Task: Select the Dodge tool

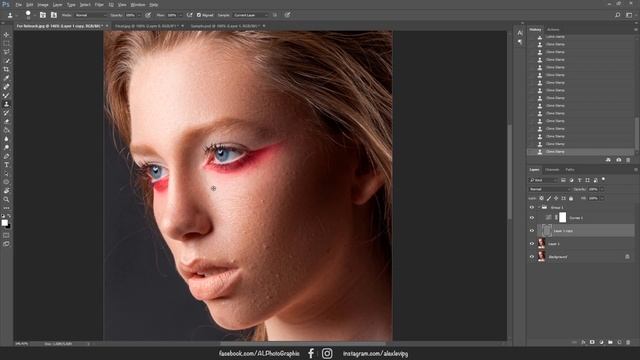Action: [x=6, y=147]
